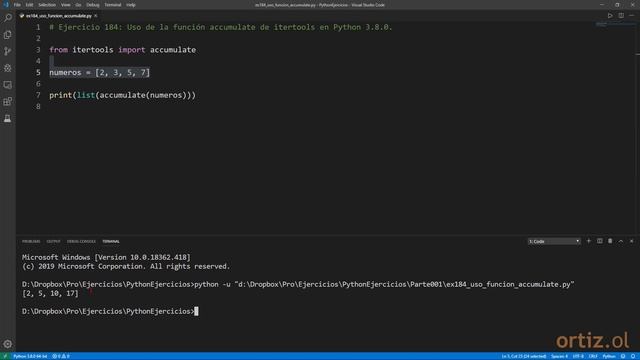Viewport: 640px width, 360px height.
Task: Open the Go menu
Action: (x=78, y=5)
